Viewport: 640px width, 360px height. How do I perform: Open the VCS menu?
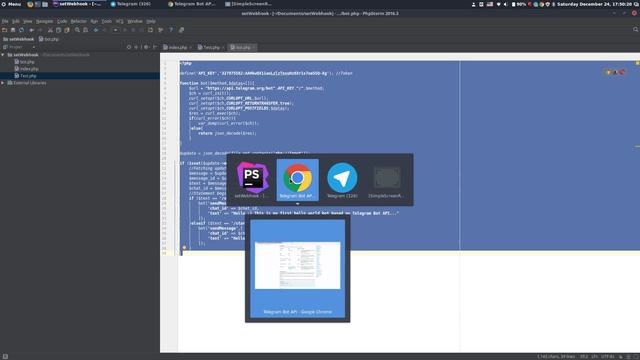pos(120,21)
